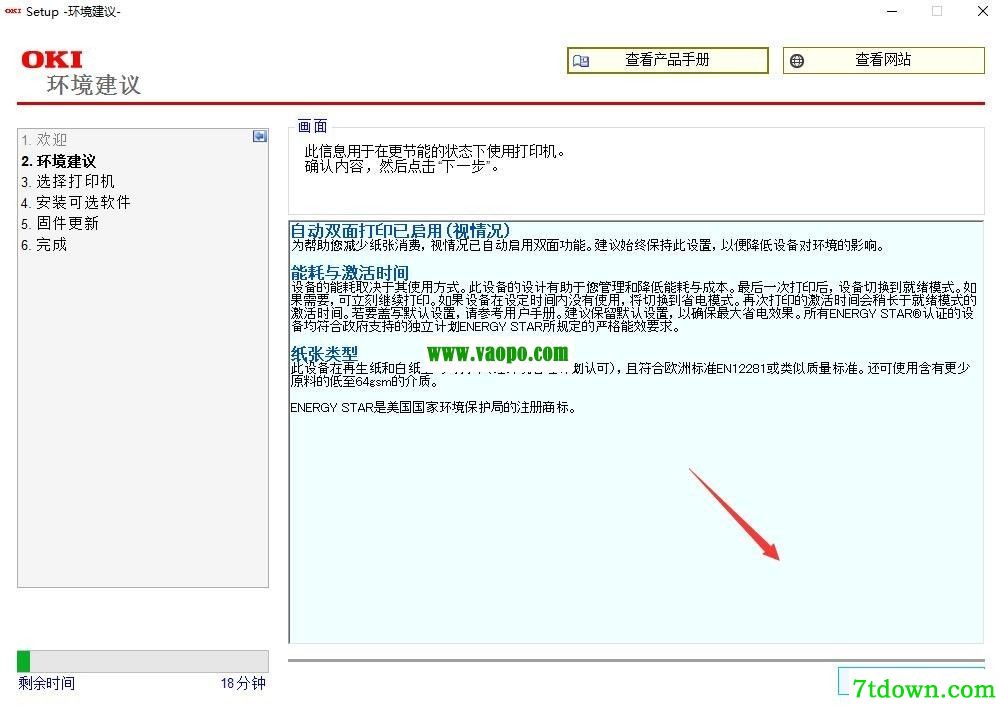Close the Setup window
This screenshot has width=999, height=708.
[983, 11]
